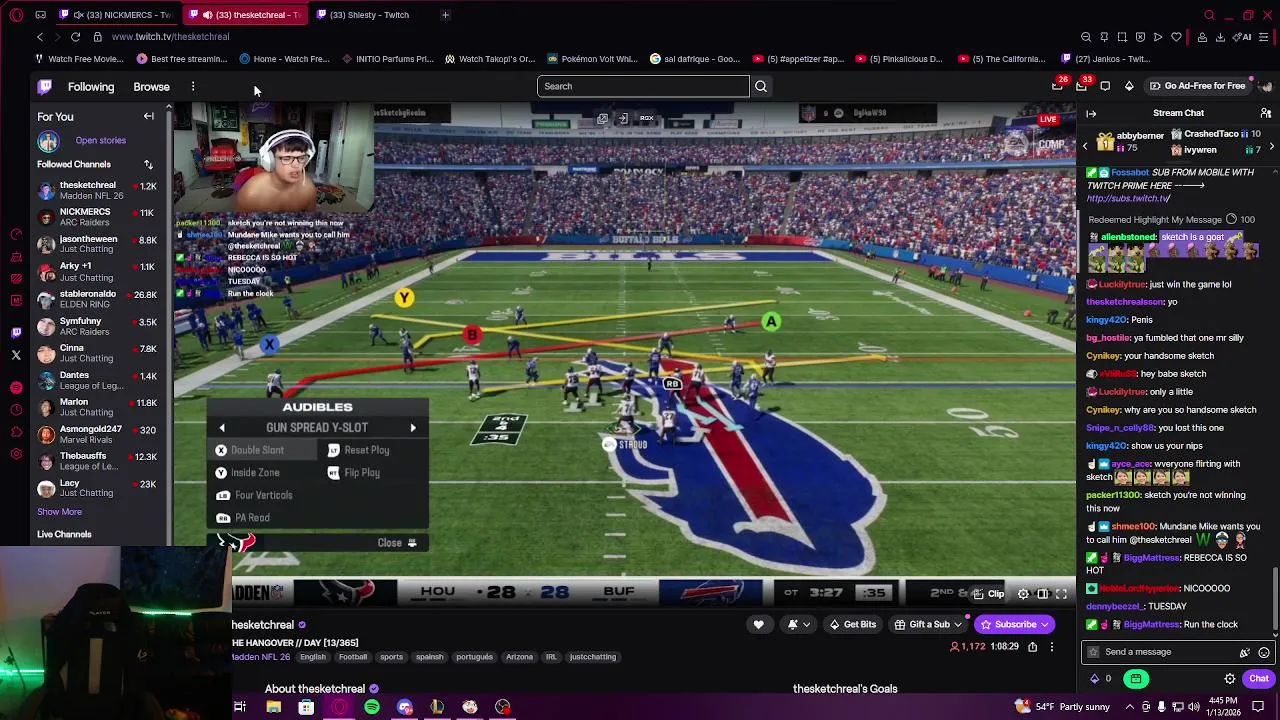Open Prime loot notifications badge 26
This screenshot has height=720, width=1280.
point(1058,86)
